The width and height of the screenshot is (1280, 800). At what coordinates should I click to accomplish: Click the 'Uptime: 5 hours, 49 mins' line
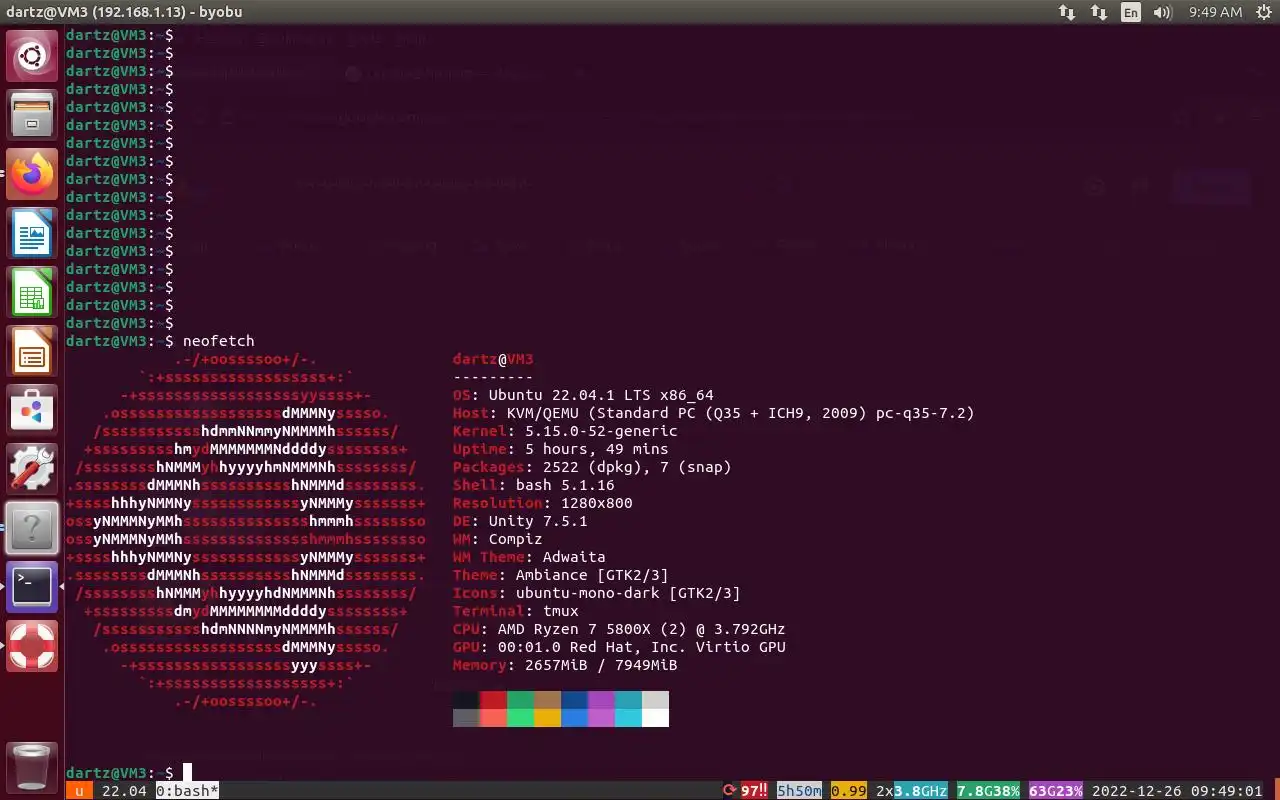[x=561, y=449]
